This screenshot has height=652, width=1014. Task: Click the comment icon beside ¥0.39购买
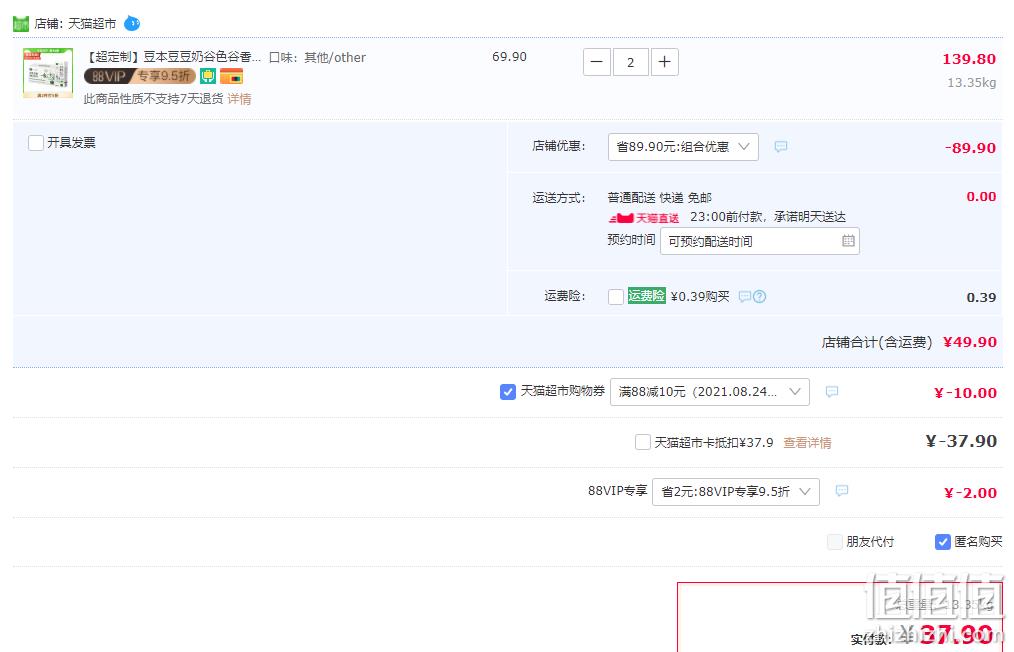(x=745, y=297)
